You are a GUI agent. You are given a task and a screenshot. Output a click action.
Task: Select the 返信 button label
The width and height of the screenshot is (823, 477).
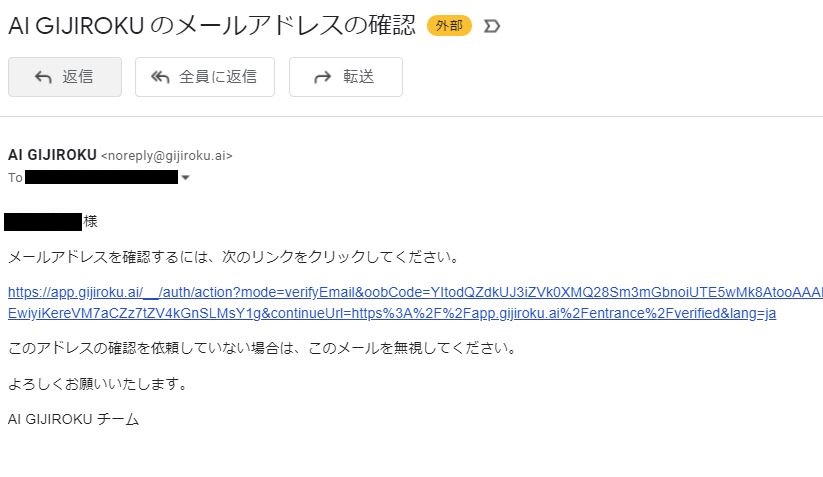pyautogui.click(x=78, y=77)
